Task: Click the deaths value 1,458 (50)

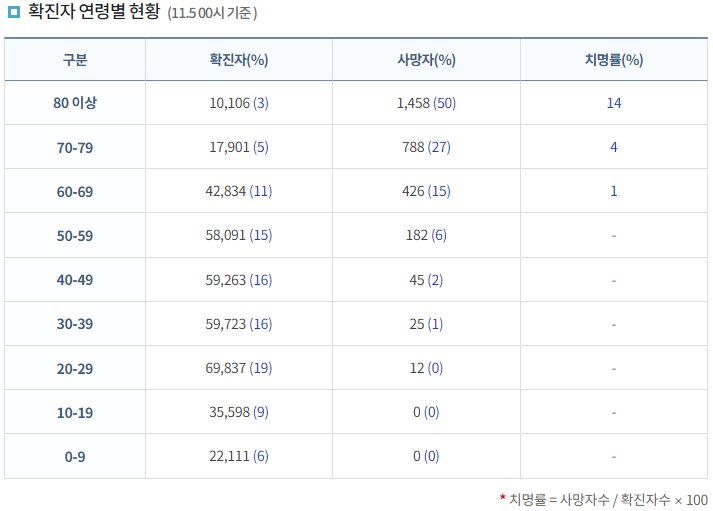Action: 427,103
